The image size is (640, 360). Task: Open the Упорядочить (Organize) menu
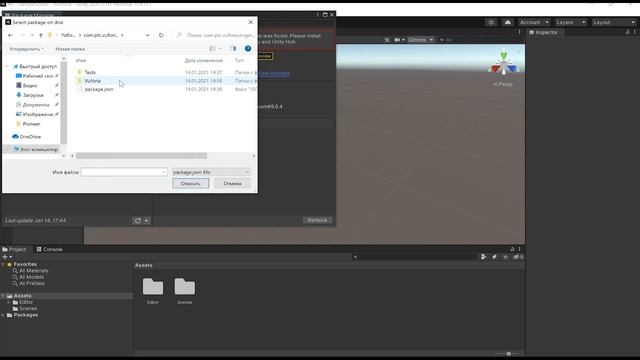click(x=26, y=49)
